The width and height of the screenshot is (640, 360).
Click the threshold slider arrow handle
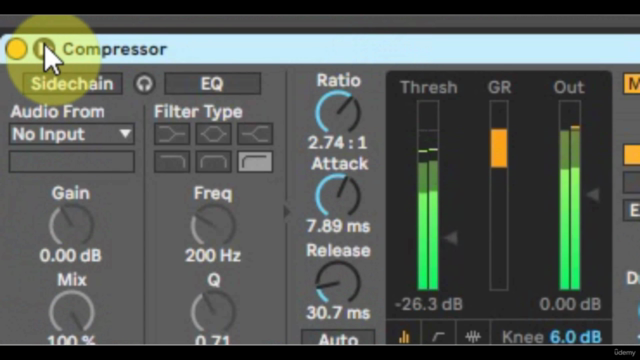click(451, 238)
